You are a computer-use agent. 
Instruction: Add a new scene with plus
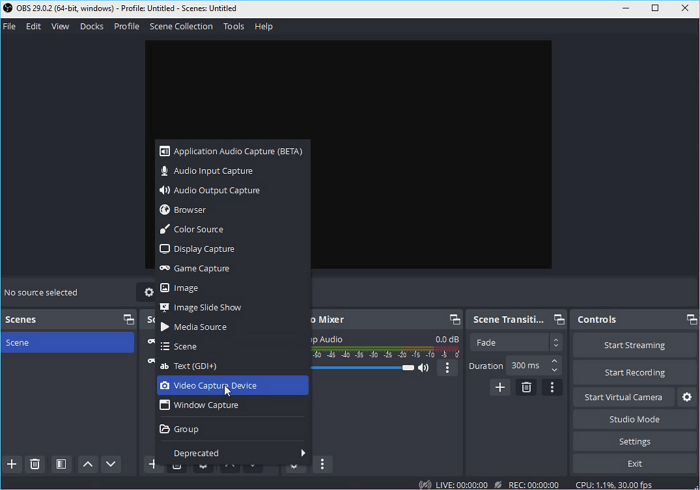(12, 465)
